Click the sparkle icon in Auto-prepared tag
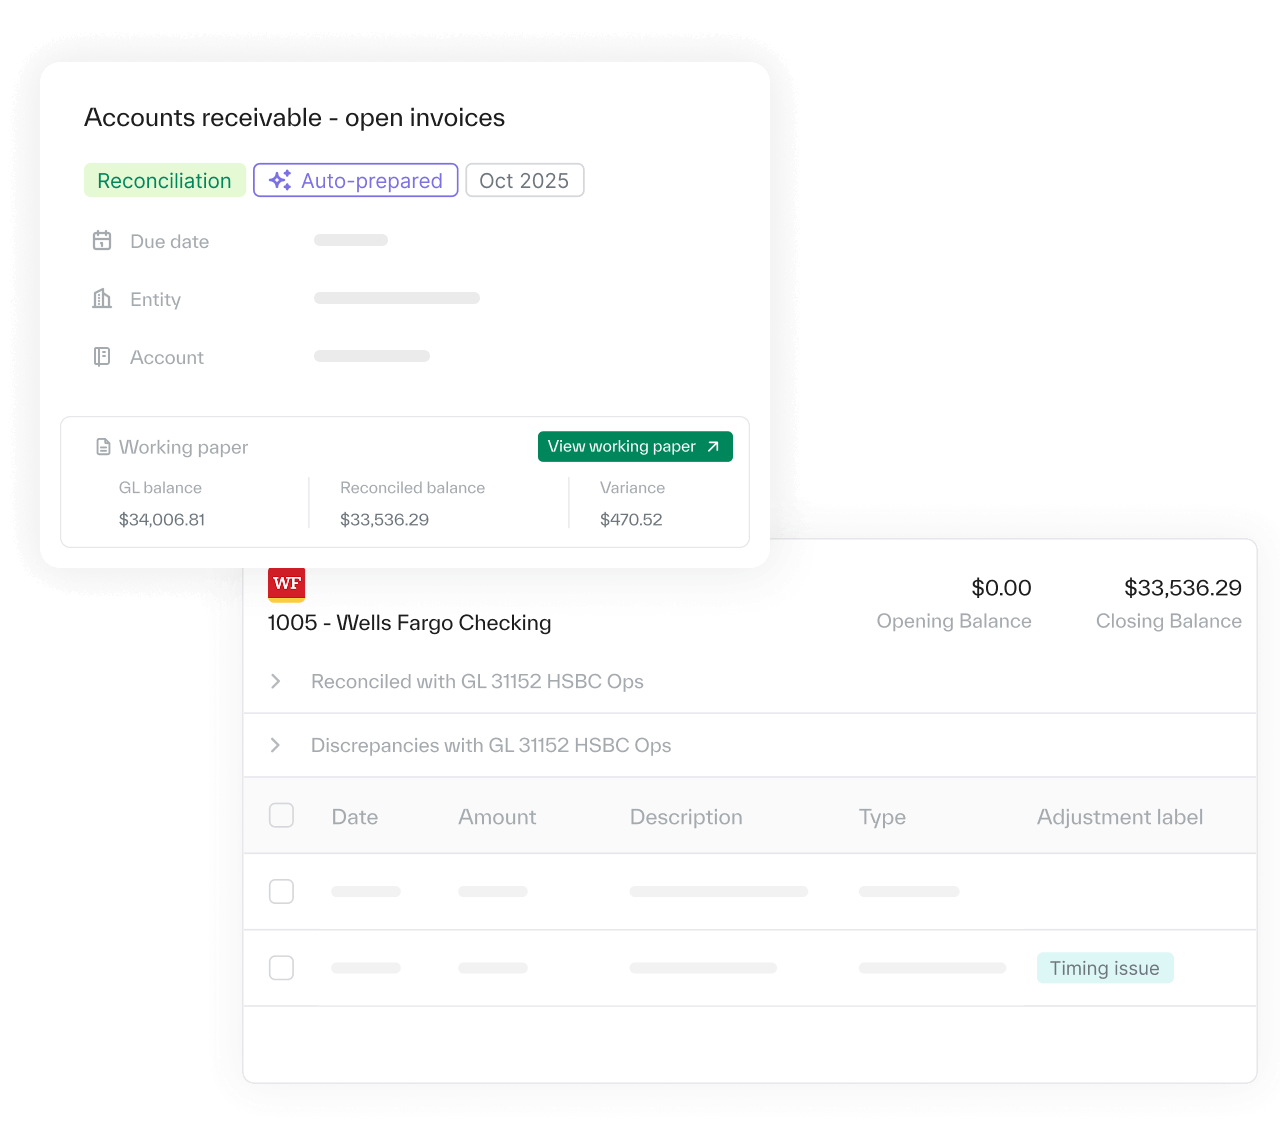This screenshot has width=1280, height=1129. (280, 181)
